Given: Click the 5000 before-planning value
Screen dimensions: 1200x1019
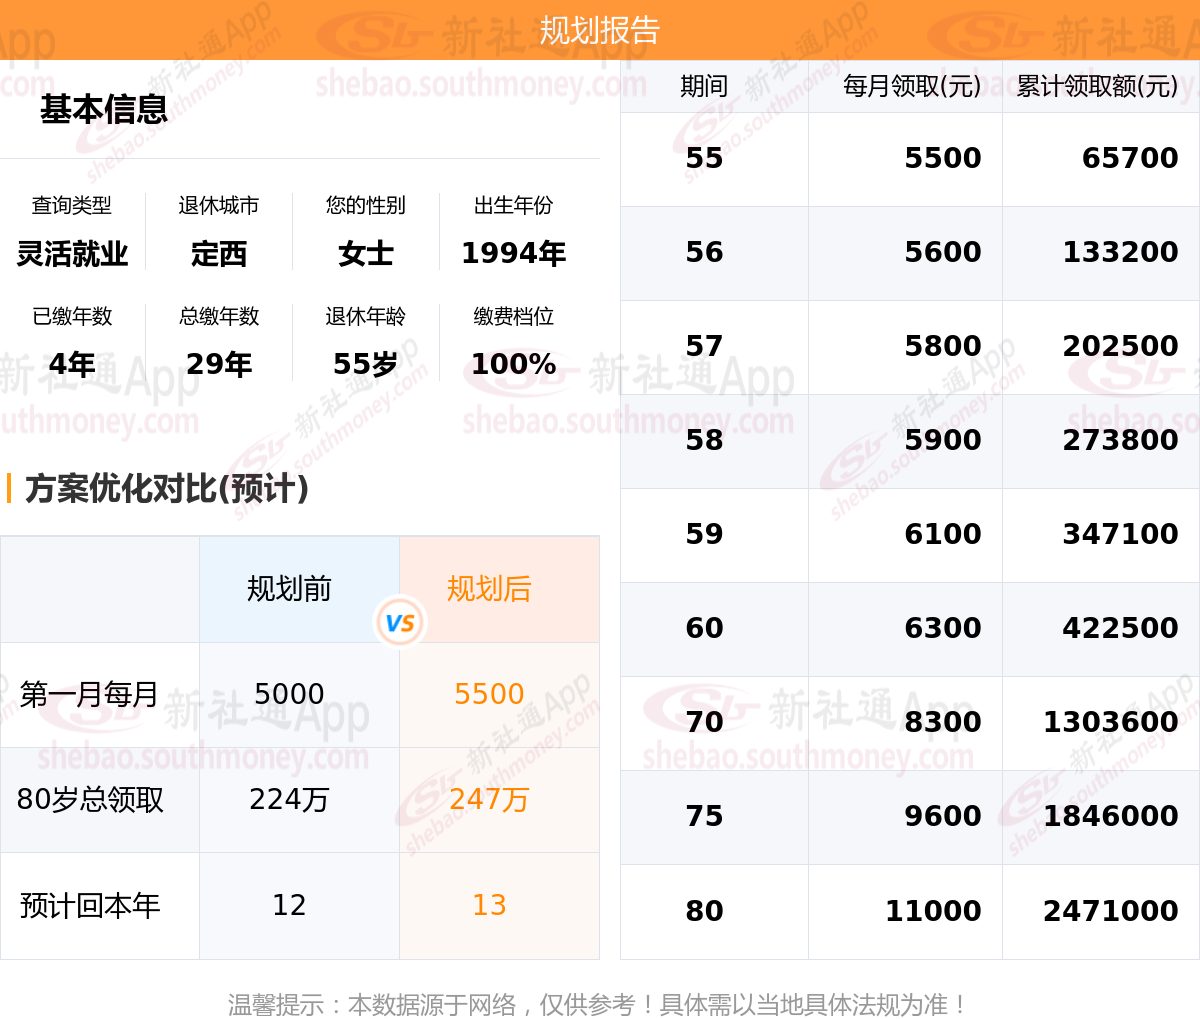Looking at the screenshot, I should [x=289, y=694].
